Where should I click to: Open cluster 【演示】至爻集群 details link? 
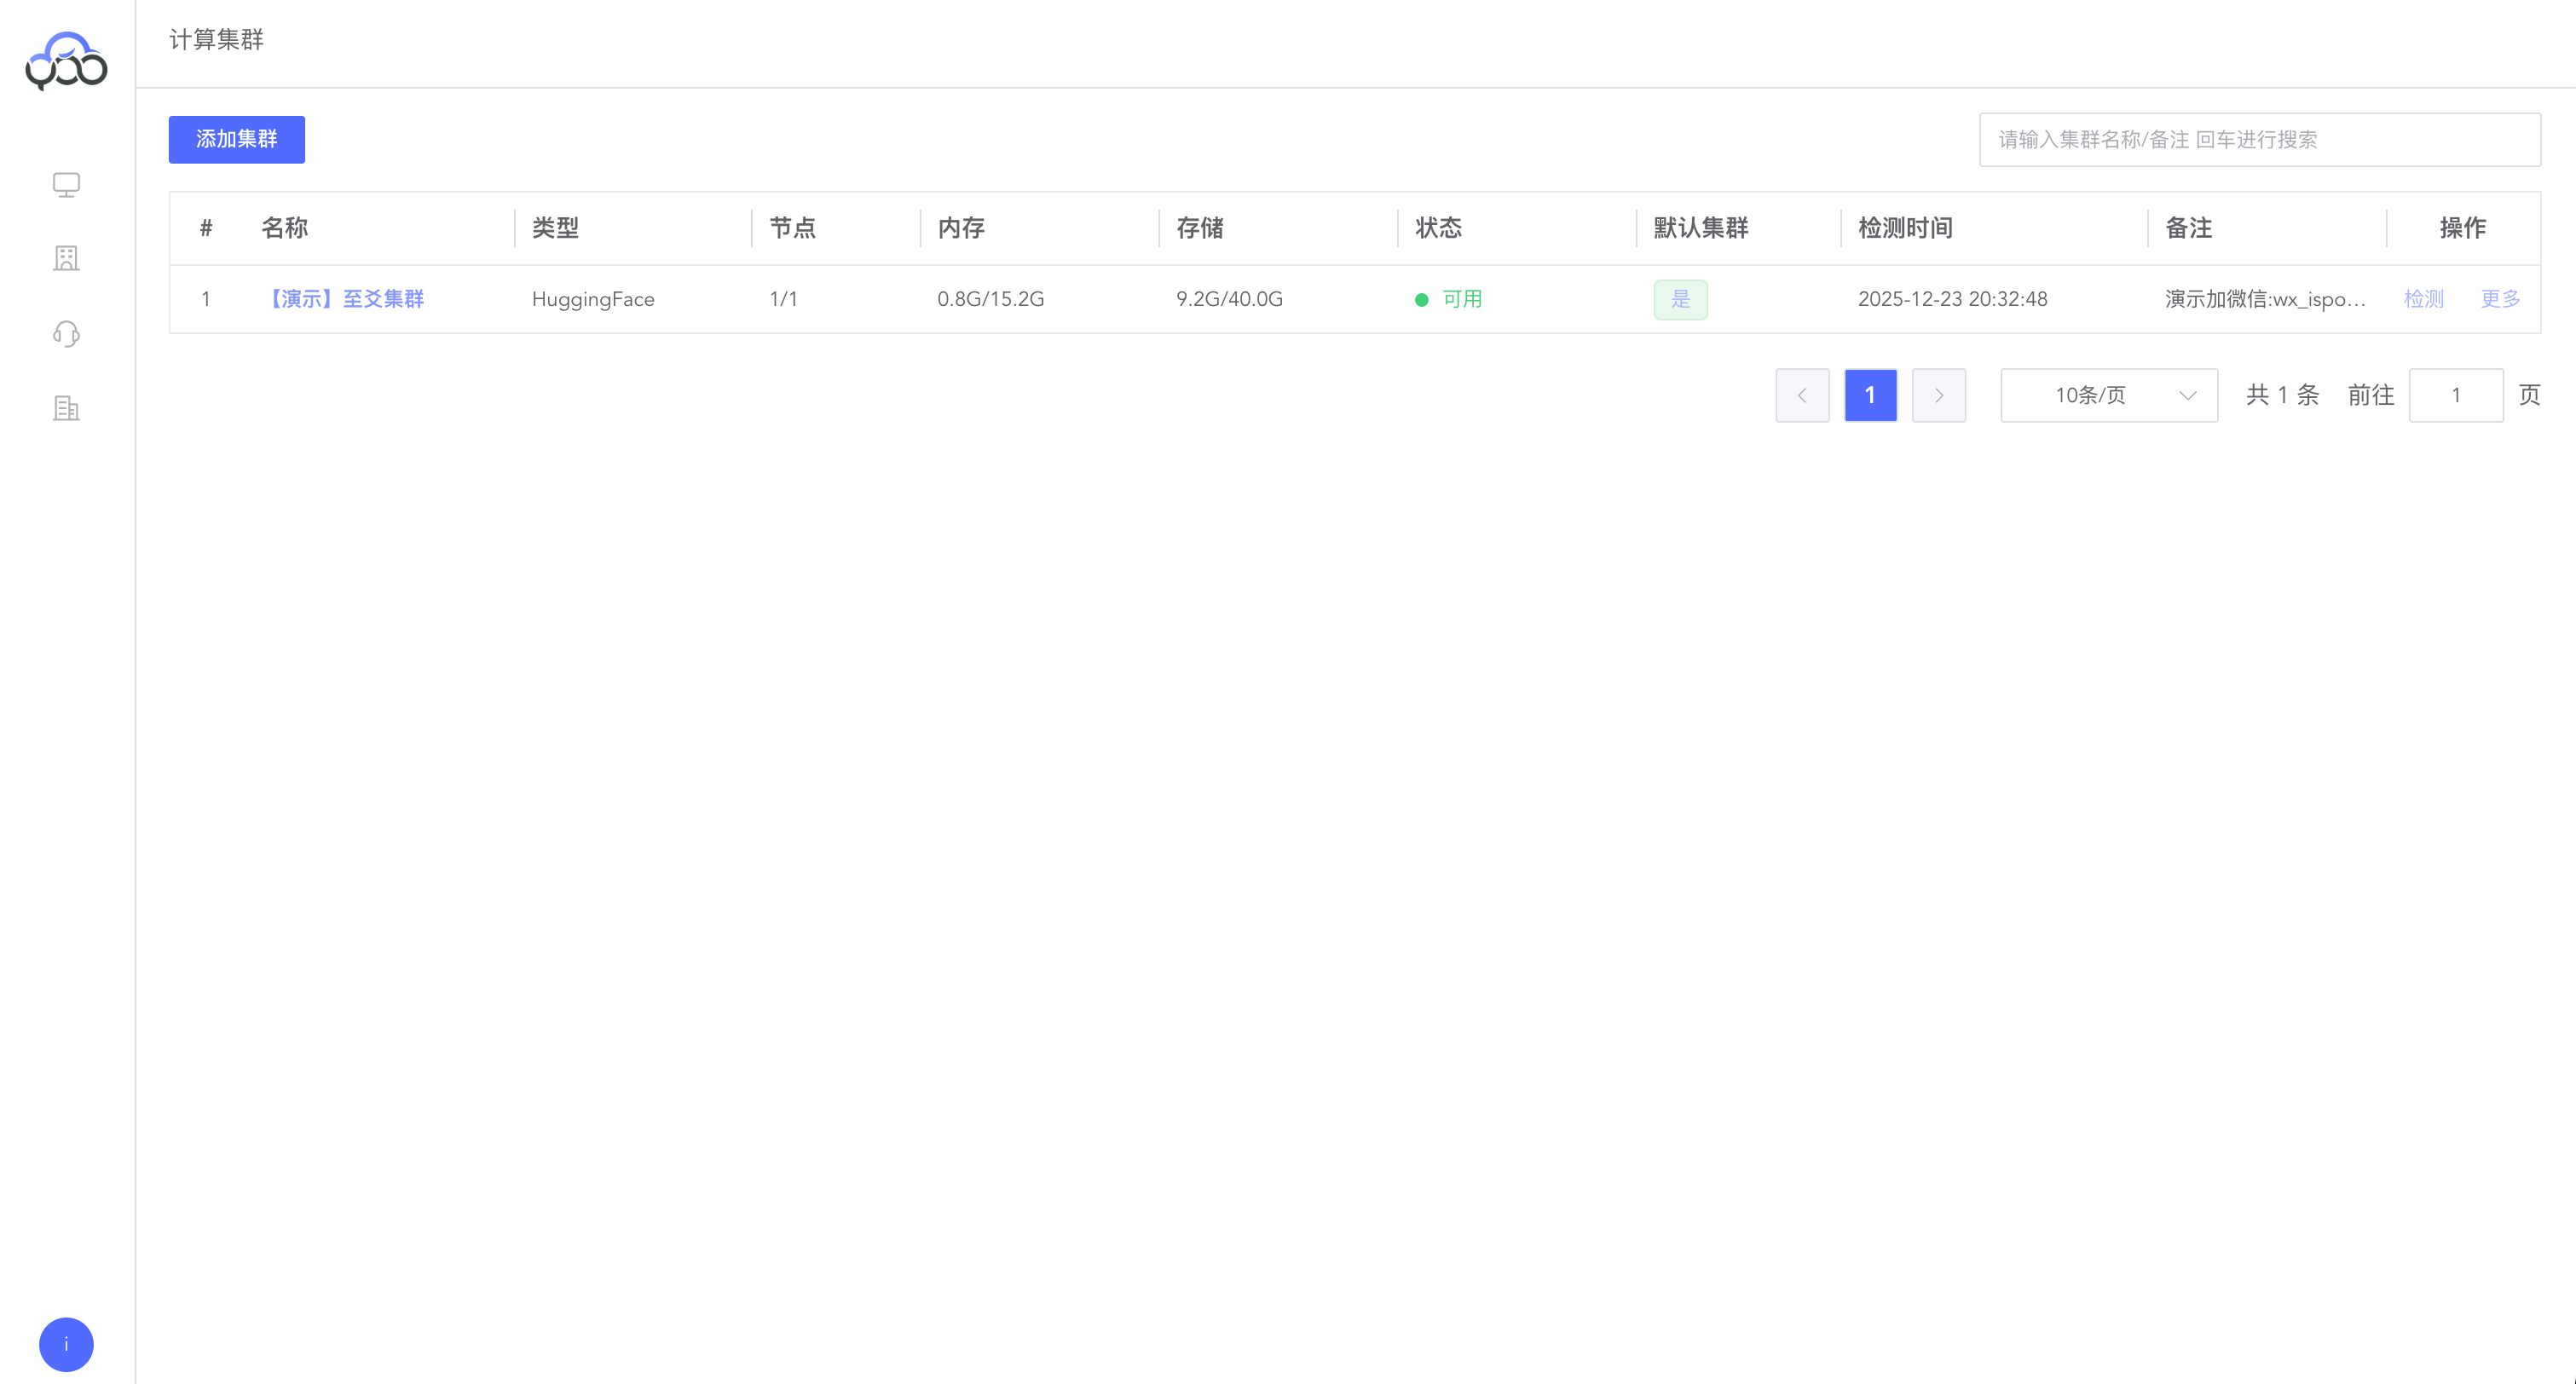(346, 299)
